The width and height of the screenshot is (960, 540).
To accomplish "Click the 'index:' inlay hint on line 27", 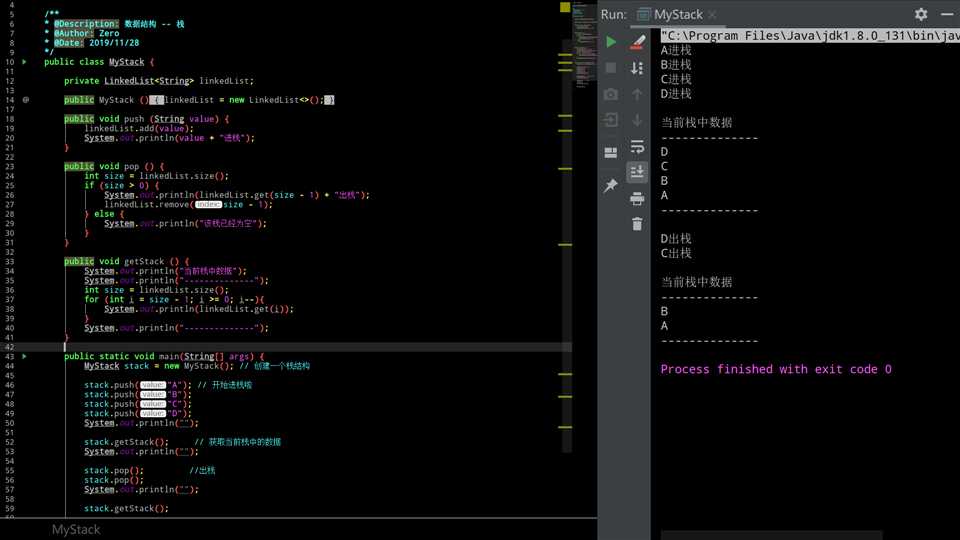I will pyautogui.click(x=208, y=204).
